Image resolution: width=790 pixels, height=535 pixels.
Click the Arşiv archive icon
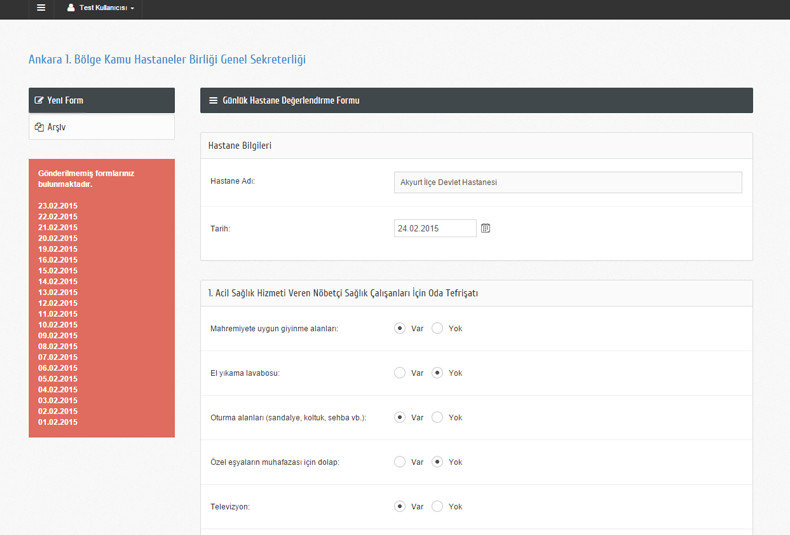(x=39, y=127)
